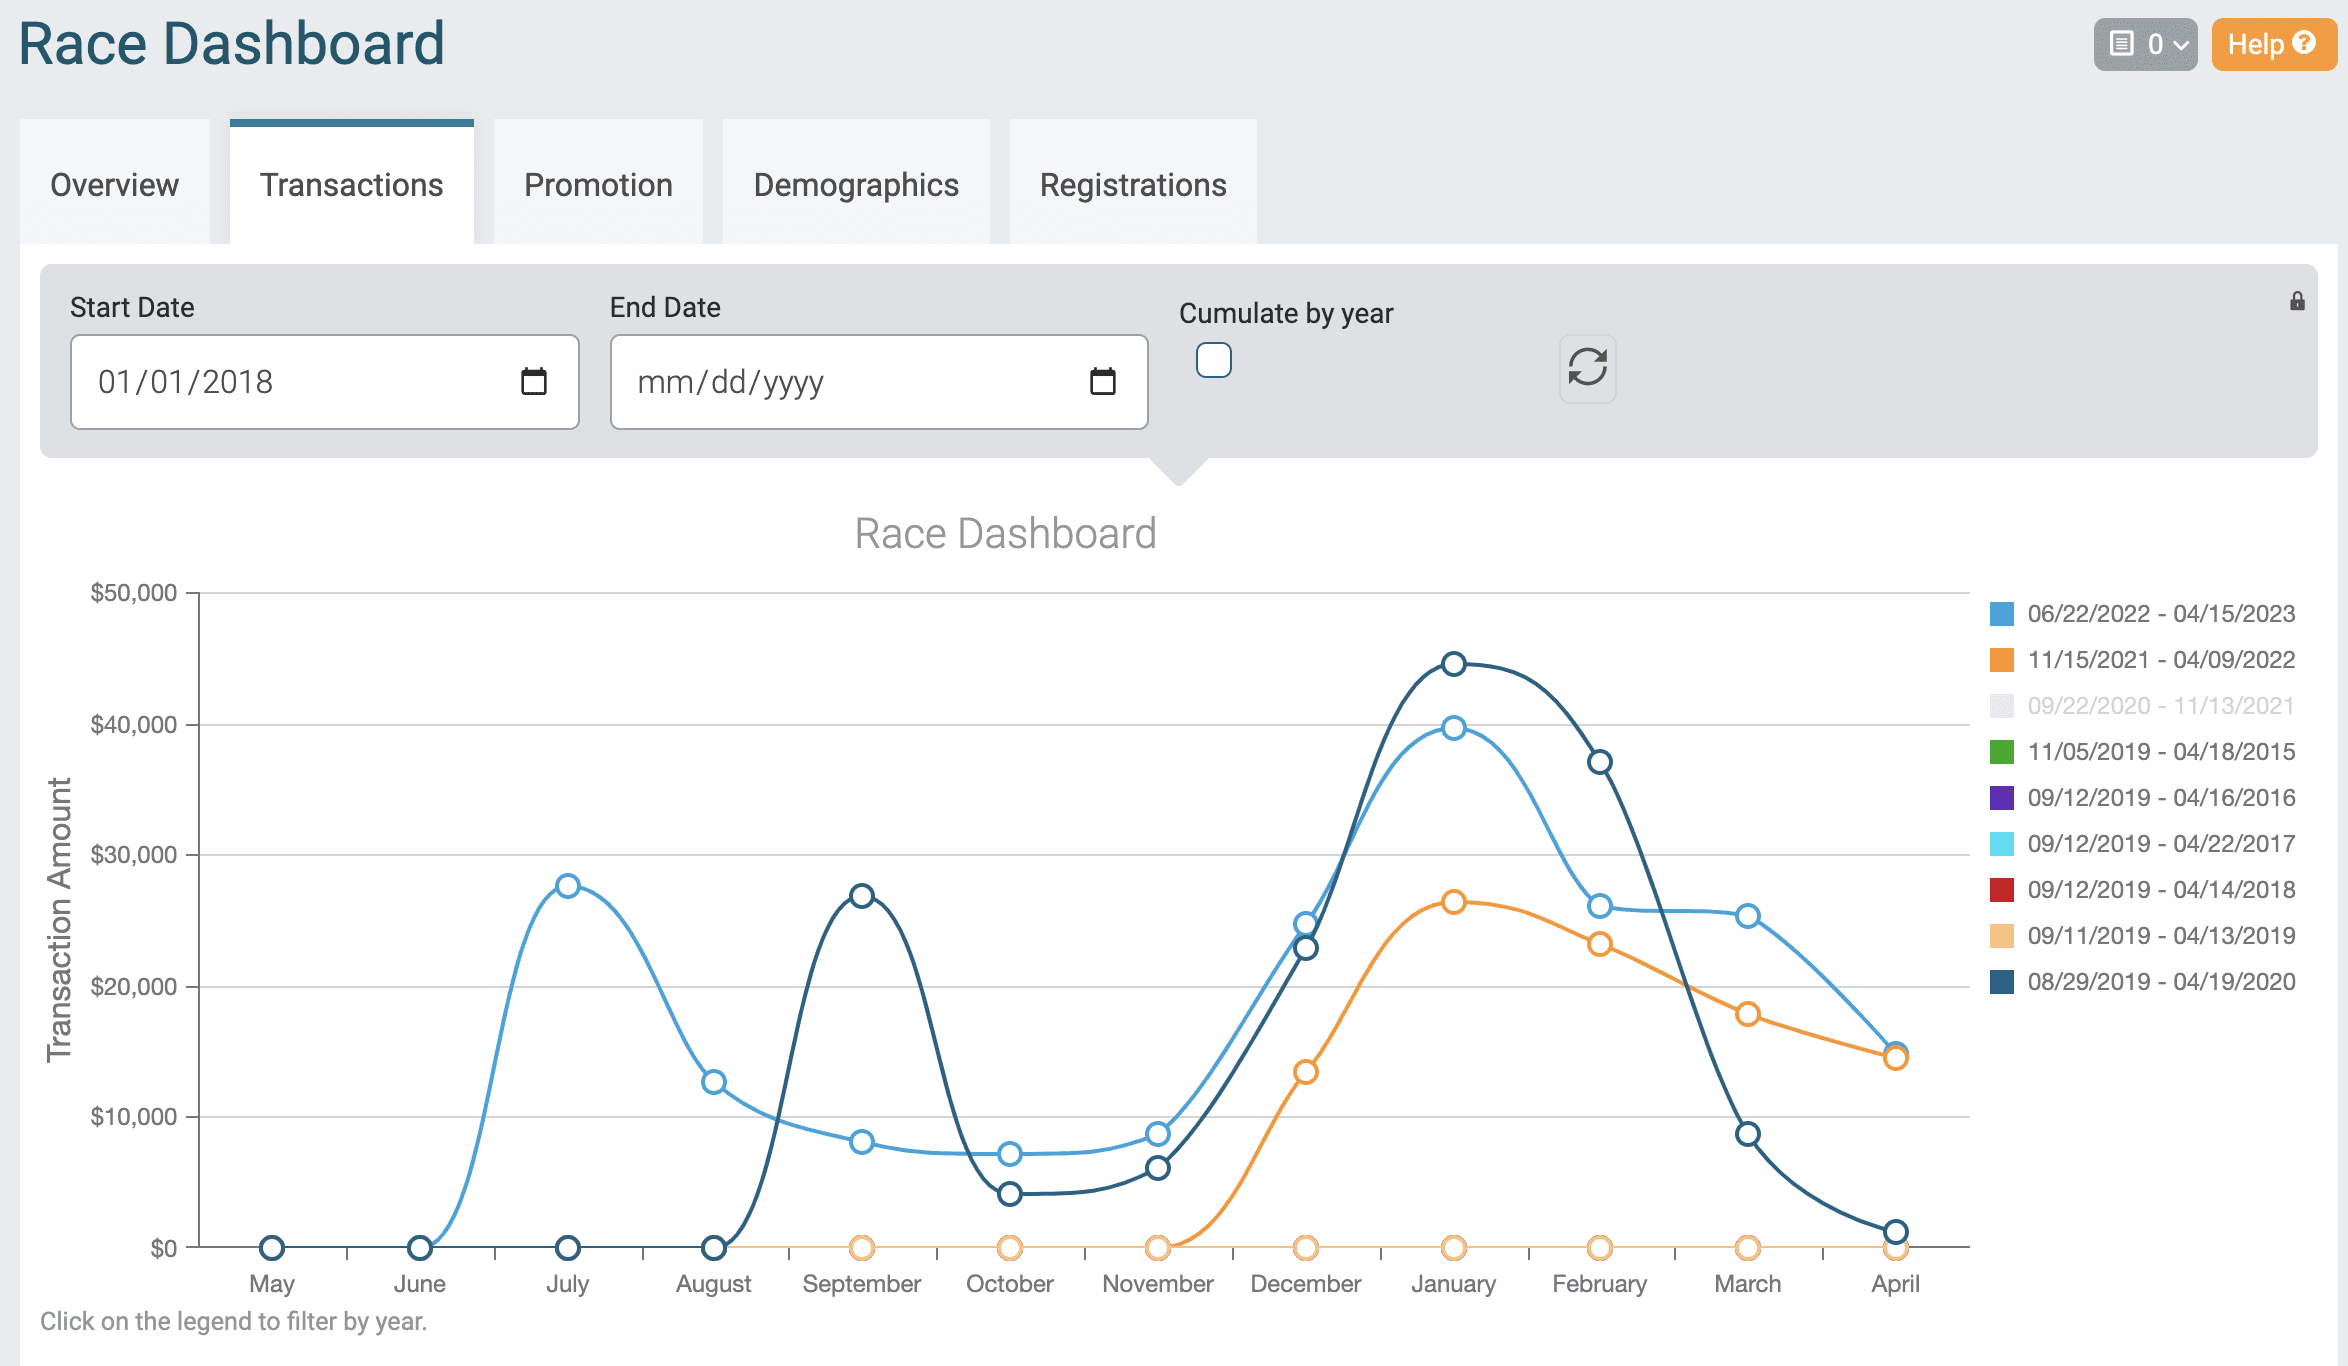Enable the Cumulate by year checkbox
The width and height of the screenshot is (2348, 1366).
coord(1213,359)
